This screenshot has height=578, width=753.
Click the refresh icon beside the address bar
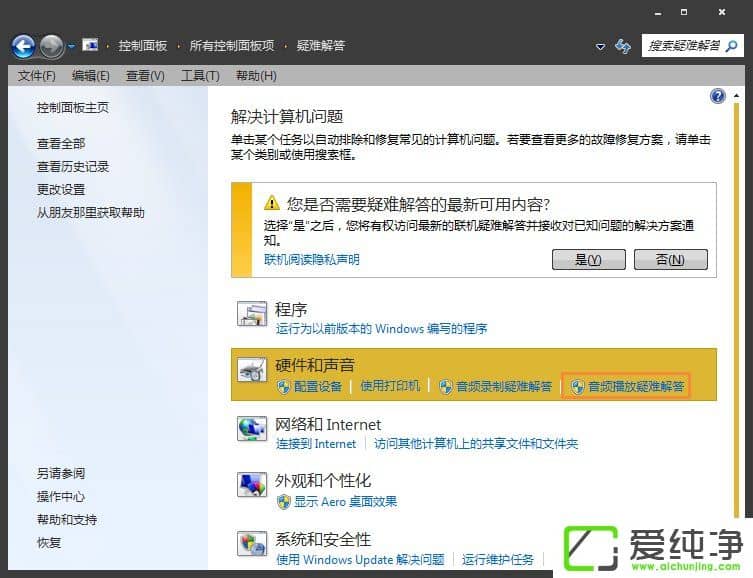coord(623,46)
